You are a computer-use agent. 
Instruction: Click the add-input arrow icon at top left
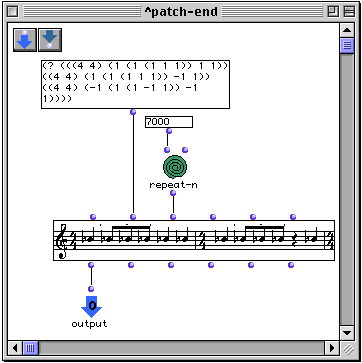25,40
